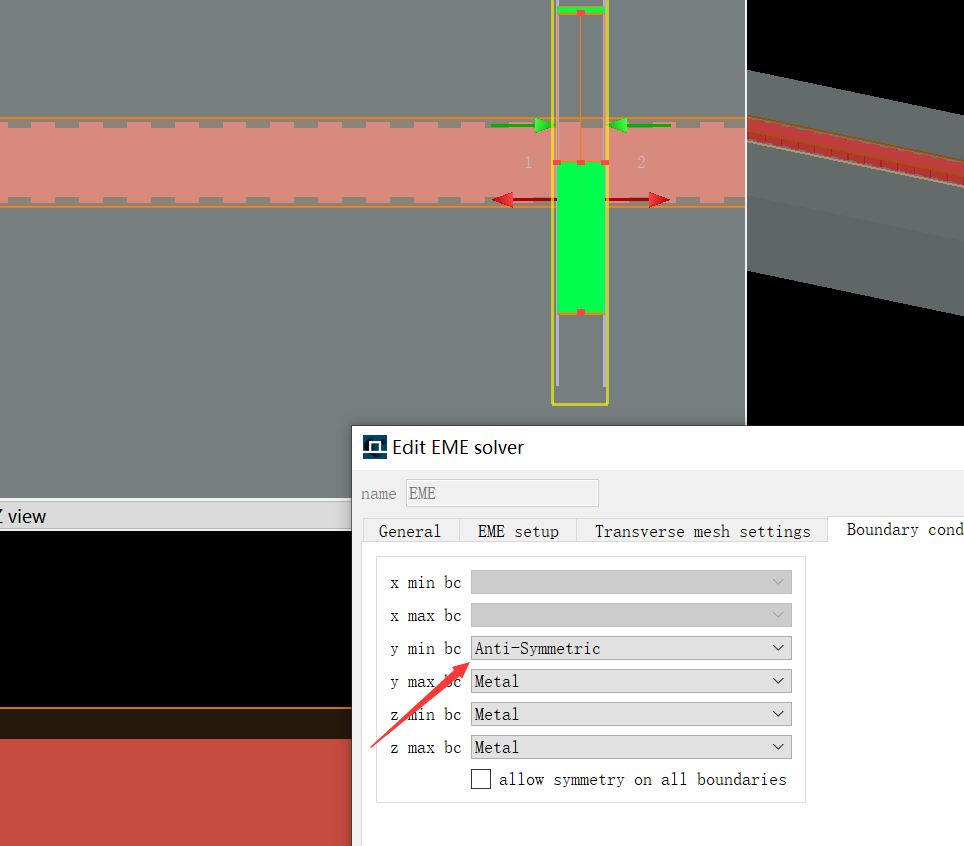This screenshot has width=964, height=846.
Task: Click the Edit EME solver title text
Action: click(x=458, y=448)
